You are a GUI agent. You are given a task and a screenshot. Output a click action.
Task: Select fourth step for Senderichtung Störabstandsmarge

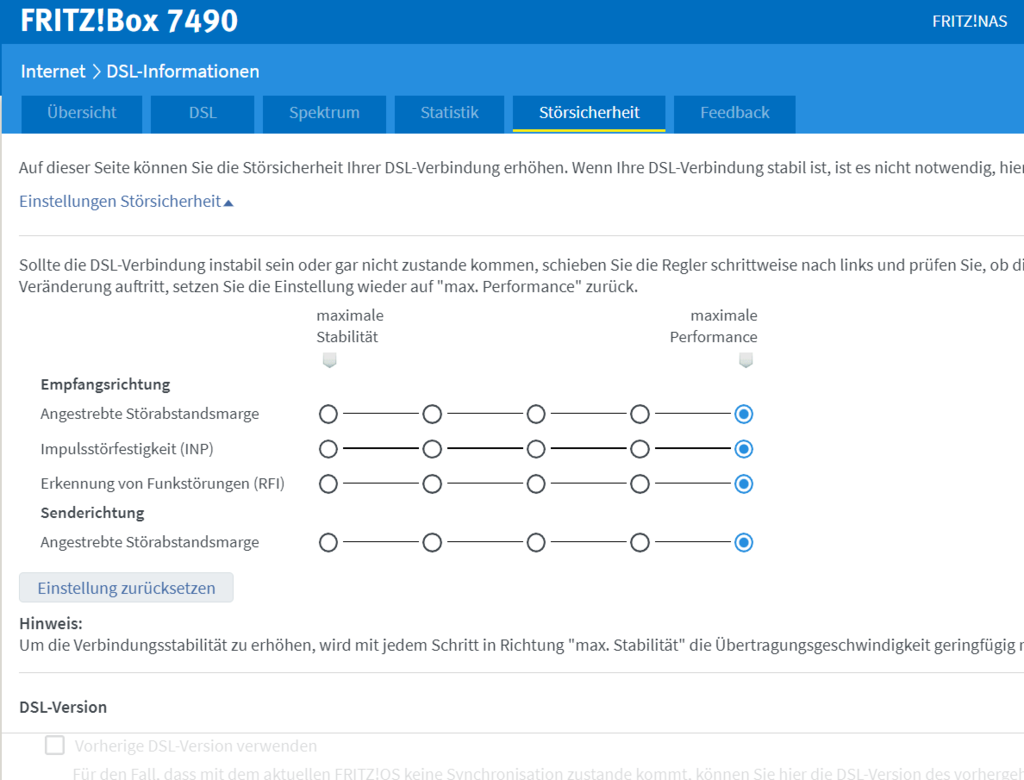tap(640, 542)
